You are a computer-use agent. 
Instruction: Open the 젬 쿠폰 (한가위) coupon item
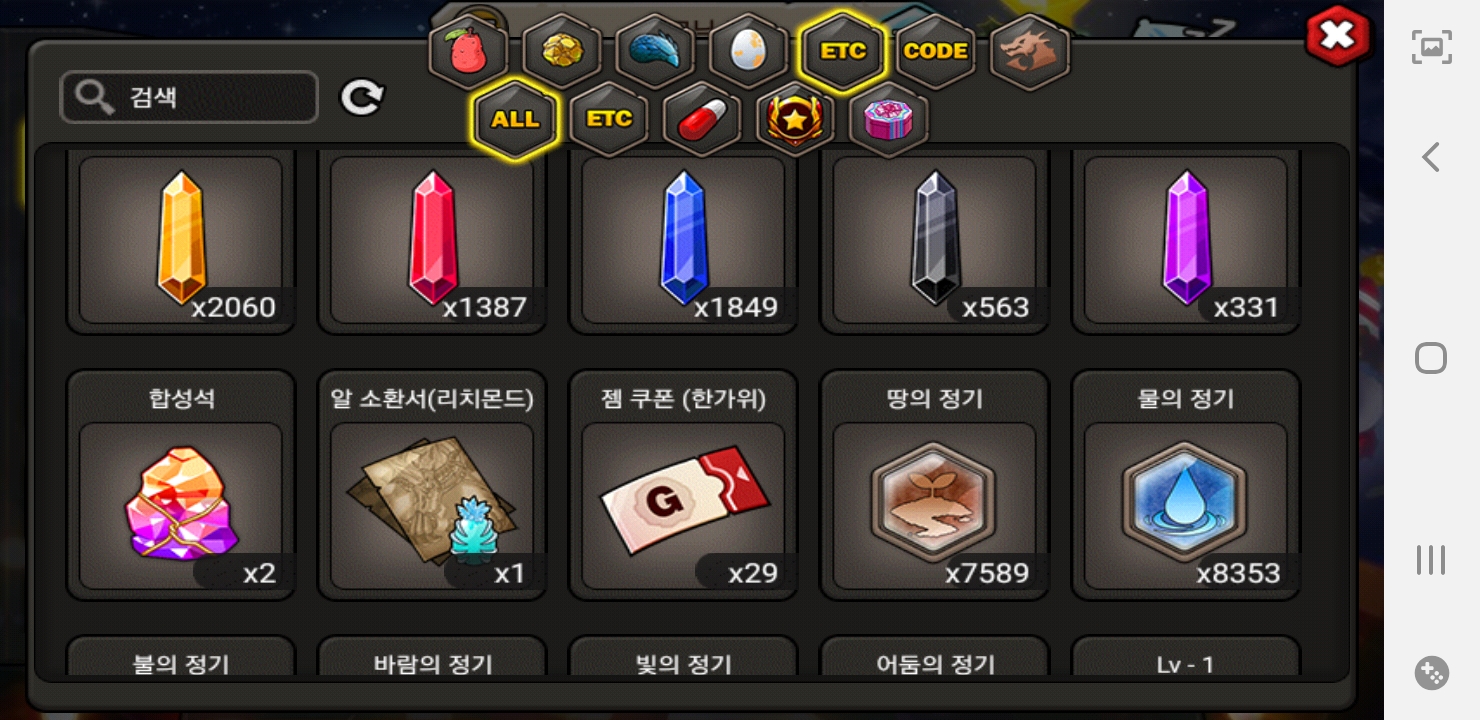tap(683, 485)
